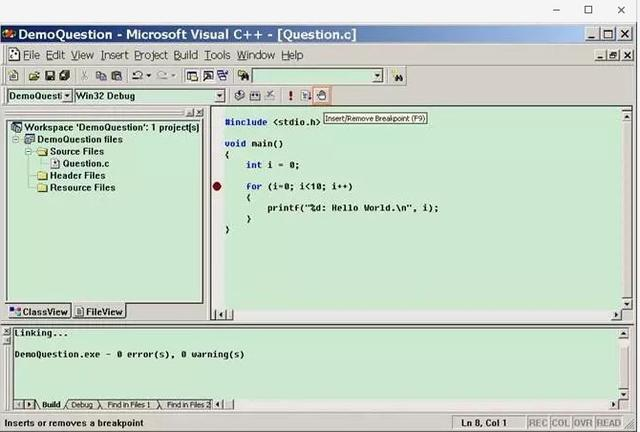Click the New Text File toolbar icon
Screen dimensions: 640x432
pyautogui.click(x=13, y=76)
